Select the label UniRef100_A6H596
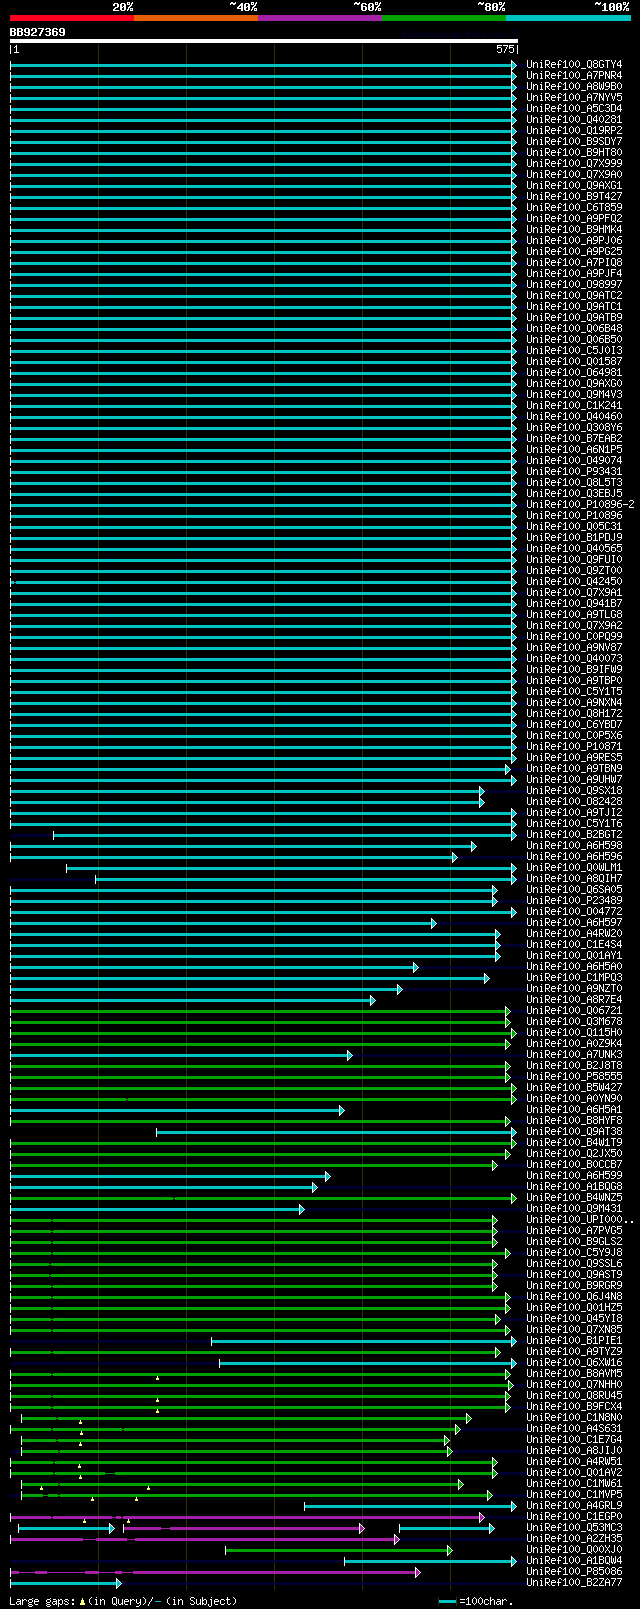The height and width of the screenshot is (1609, 640). tap(574, 857)
